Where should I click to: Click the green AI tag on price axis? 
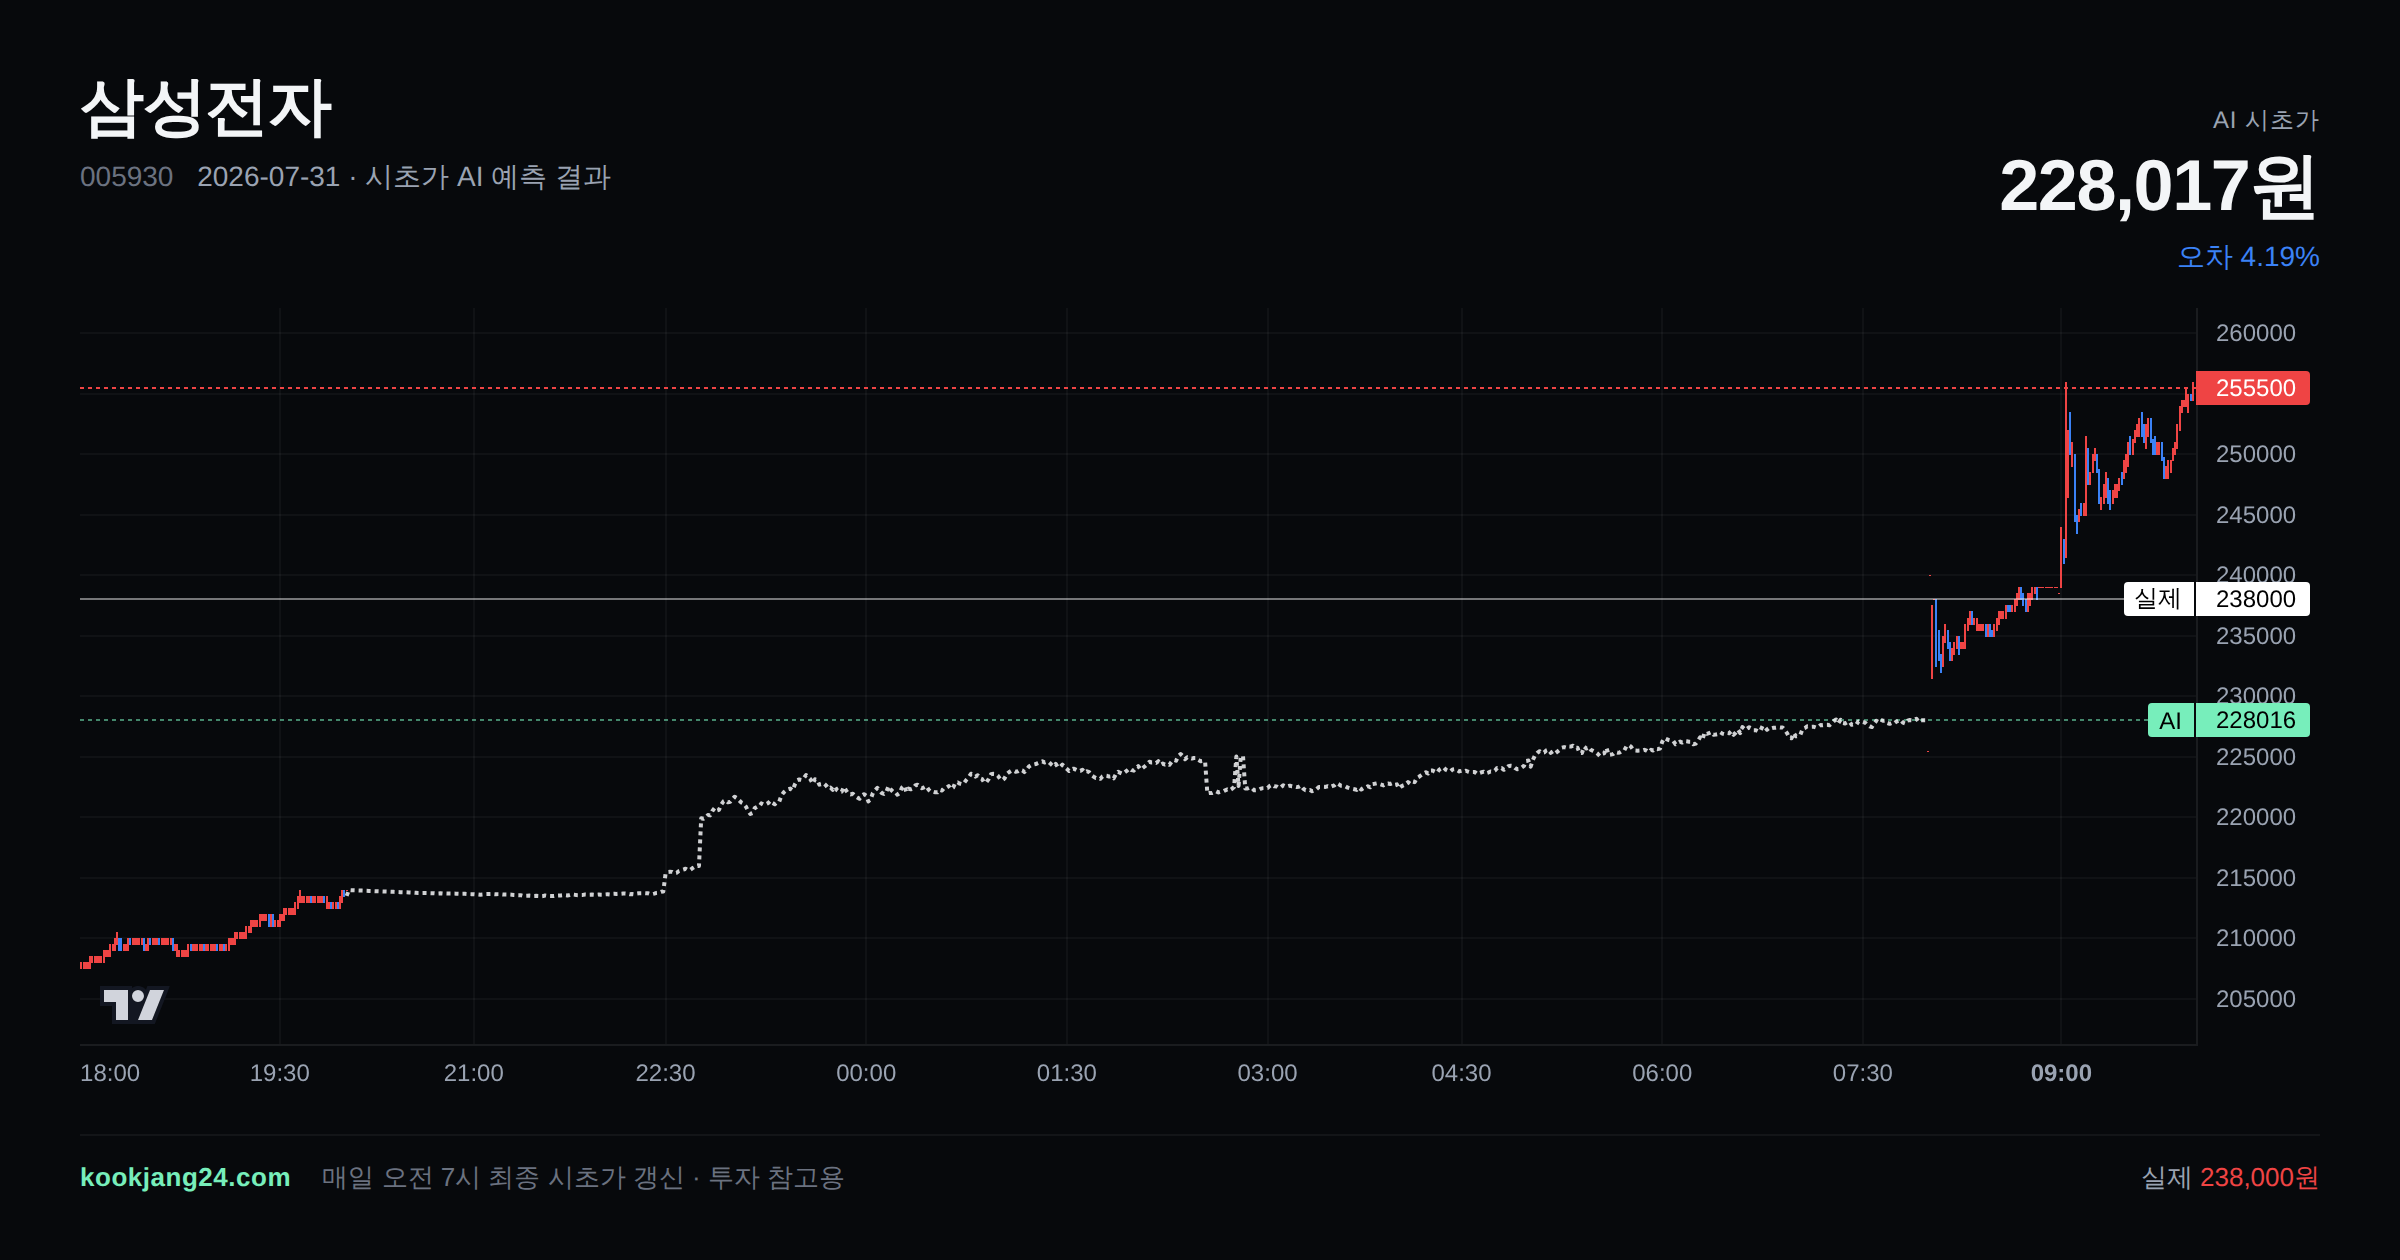2170,720
